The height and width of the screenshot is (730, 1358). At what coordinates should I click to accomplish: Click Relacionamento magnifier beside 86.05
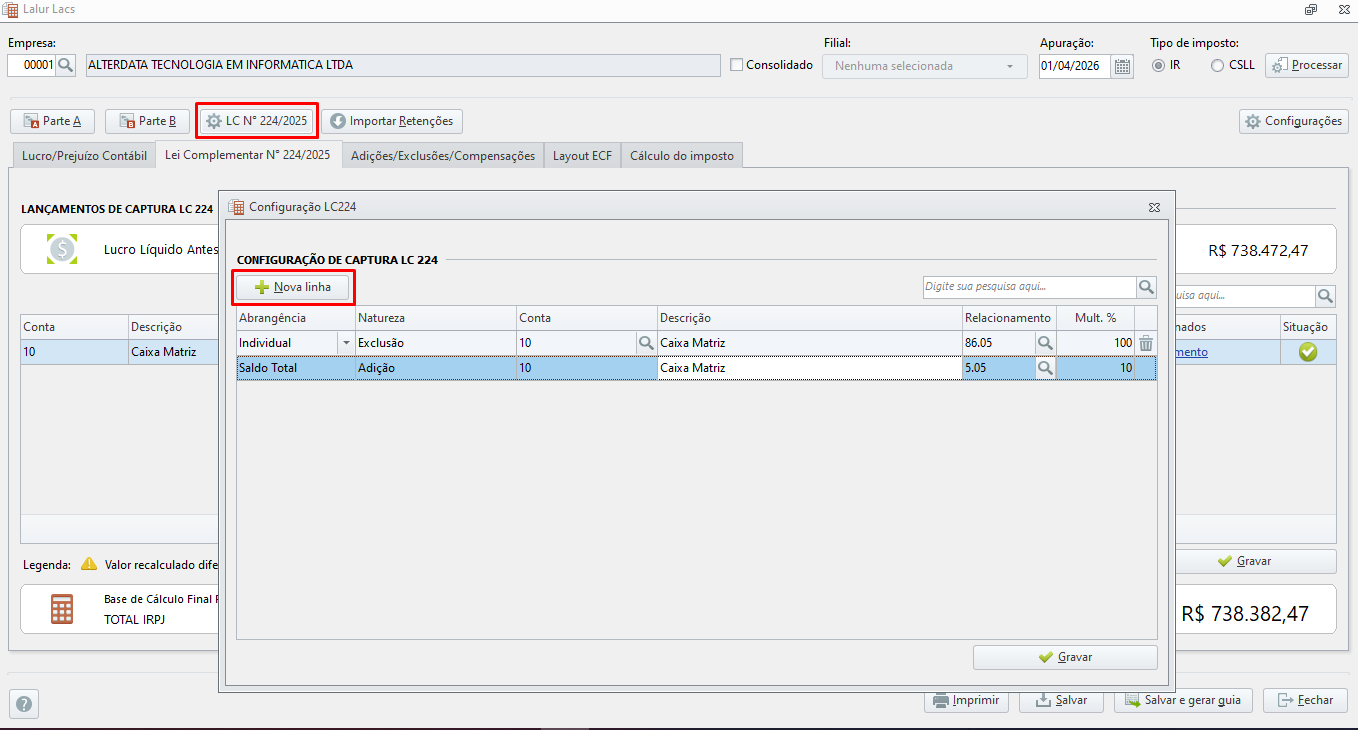1045,343
